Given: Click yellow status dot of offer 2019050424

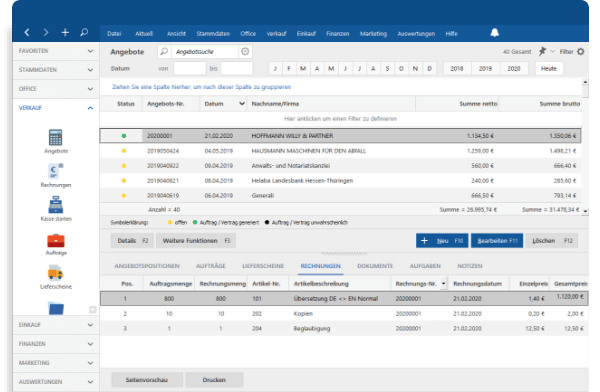Looking at the screenshot, I should tap(124, 151).
